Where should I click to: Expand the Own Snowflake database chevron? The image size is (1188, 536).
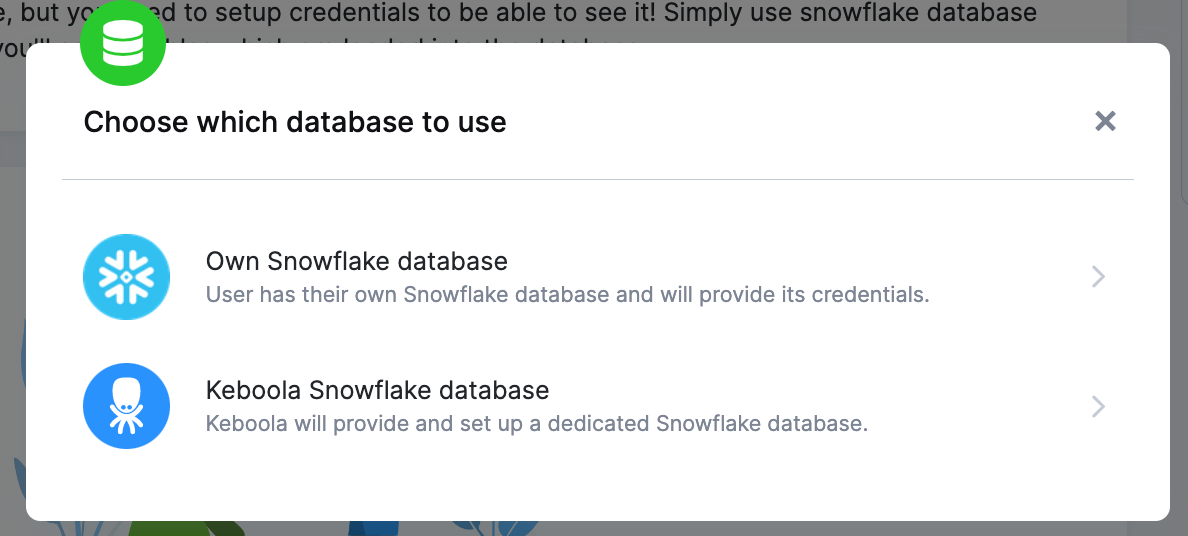(x=1098, y=277)
